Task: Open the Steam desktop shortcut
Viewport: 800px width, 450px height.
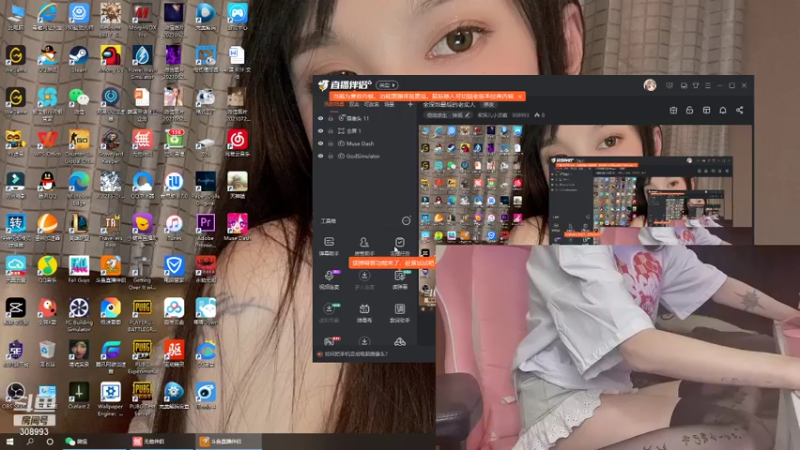Action: click(79, 59)
